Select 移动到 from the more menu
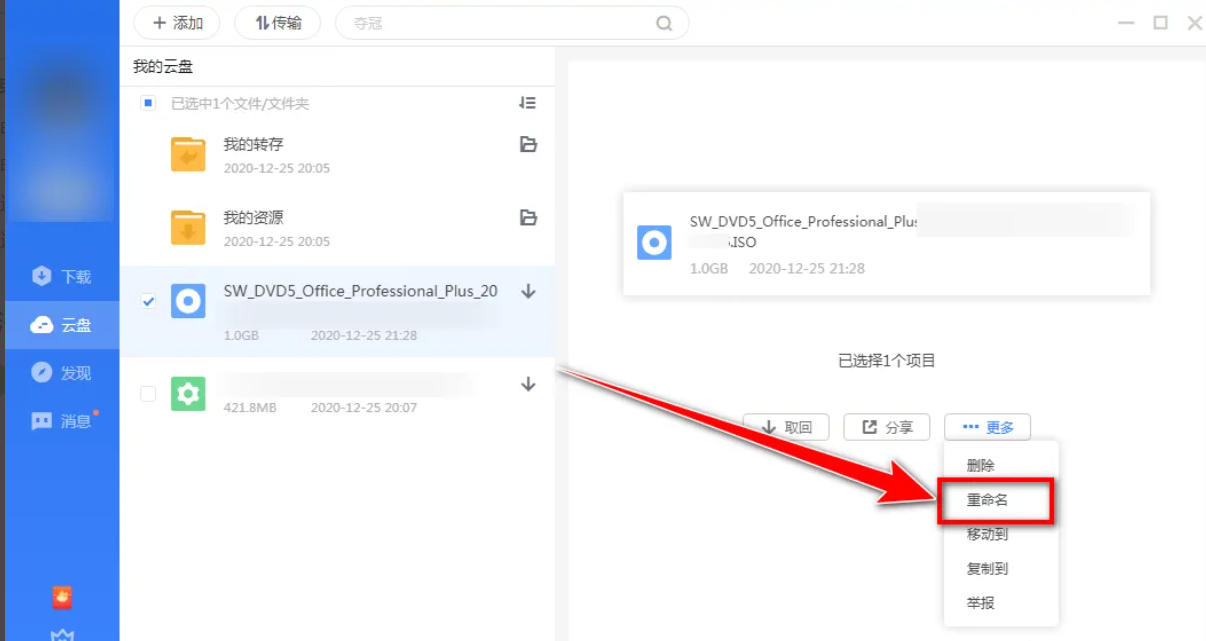The image size is (1206, 641). (x=987, y=535)
